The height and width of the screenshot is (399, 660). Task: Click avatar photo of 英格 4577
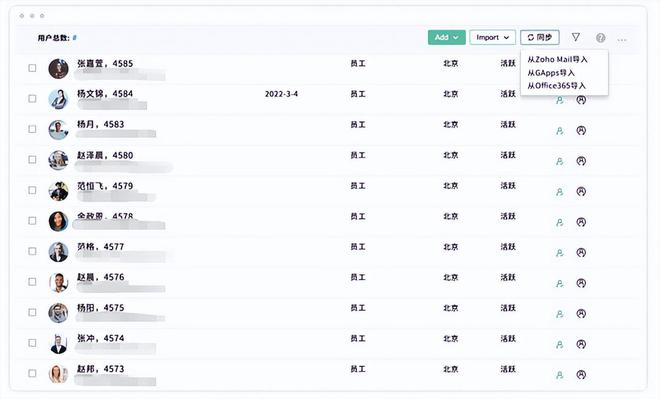(58, 252)
